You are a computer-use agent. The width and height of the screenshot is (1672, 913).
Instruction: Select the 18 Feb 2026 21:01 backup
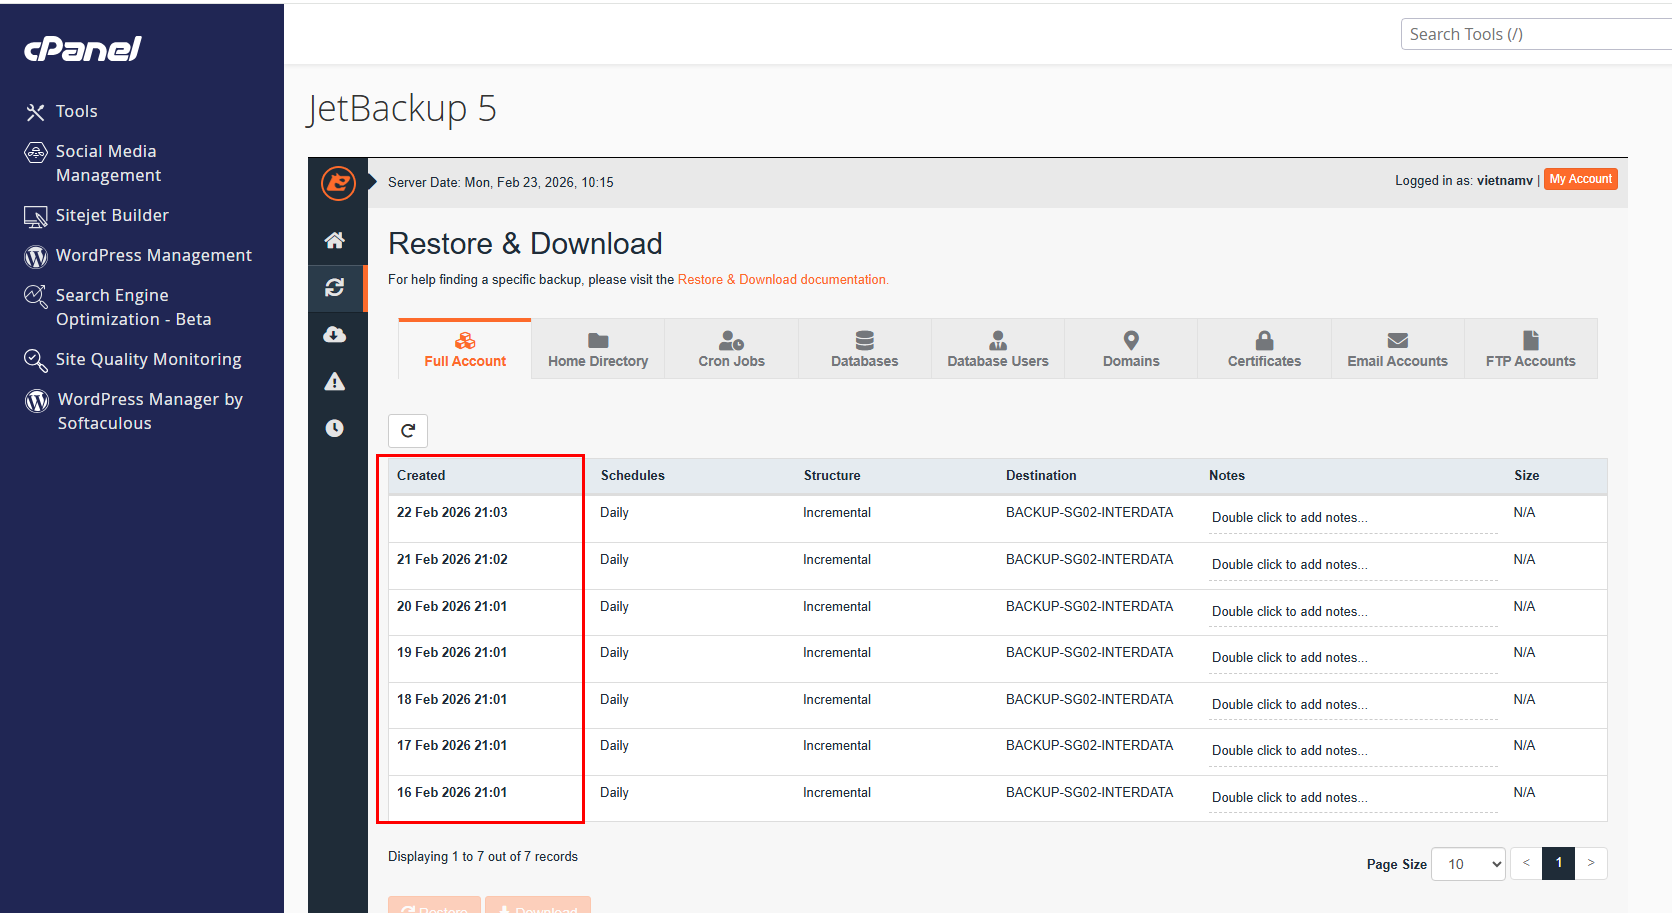click(997, 705)
